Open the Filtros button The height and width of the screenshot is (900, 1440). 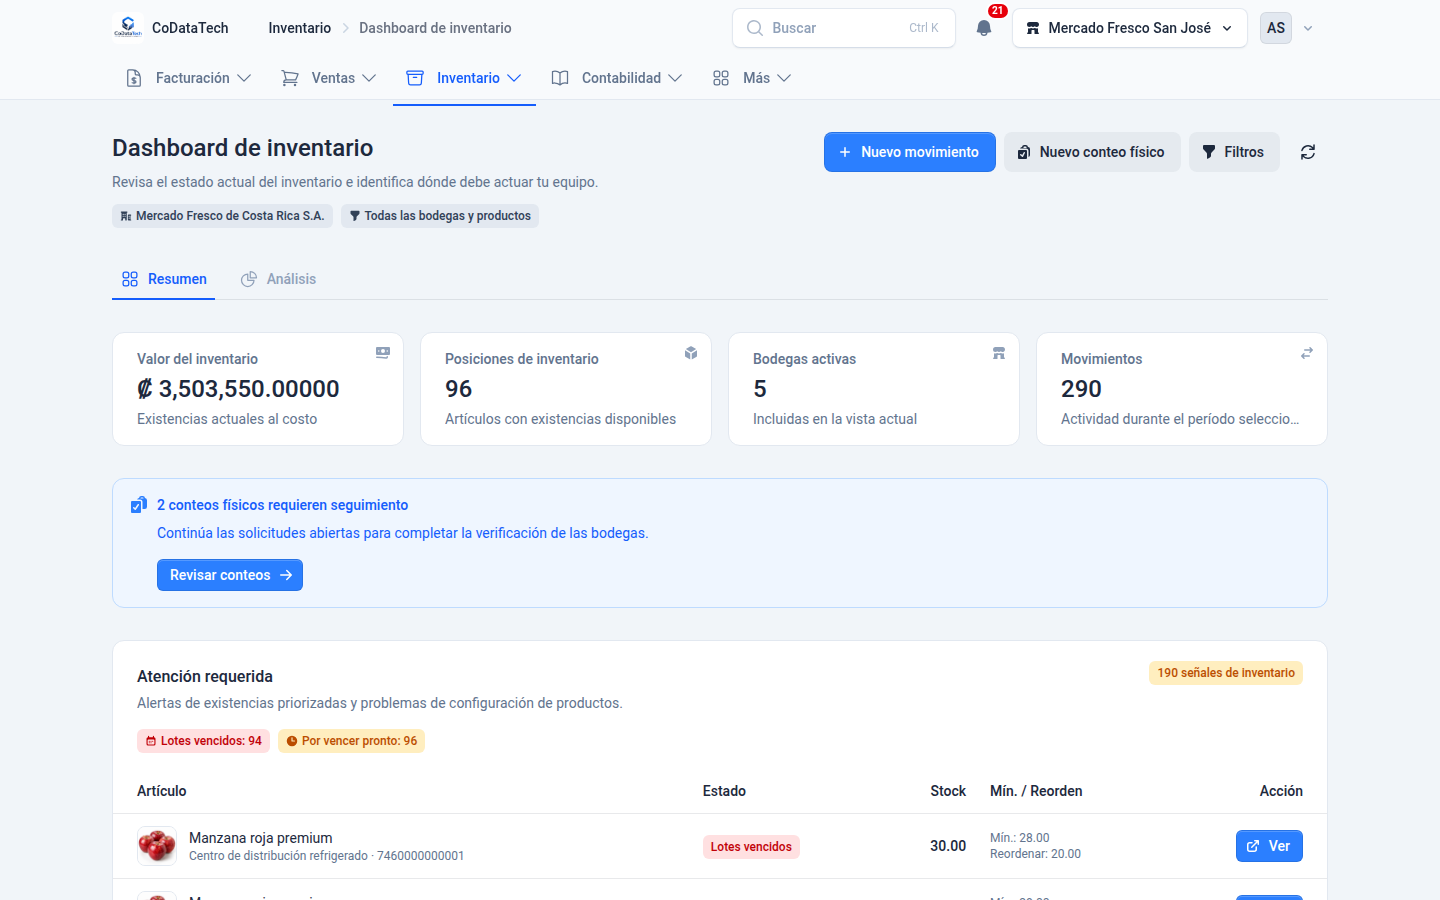[1234, 152]
